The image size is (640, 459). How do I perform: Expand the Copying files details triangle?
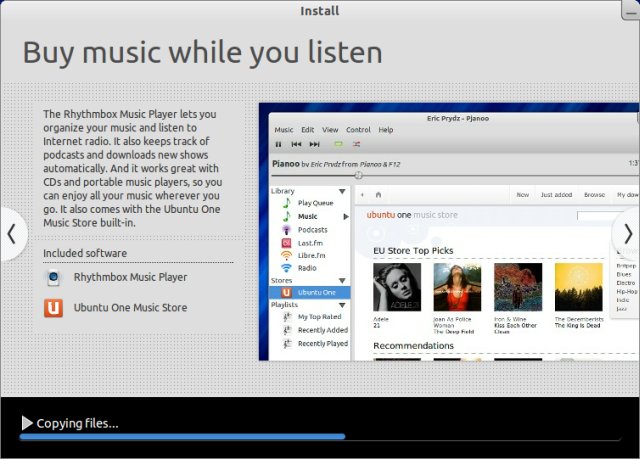click(27, 423)
